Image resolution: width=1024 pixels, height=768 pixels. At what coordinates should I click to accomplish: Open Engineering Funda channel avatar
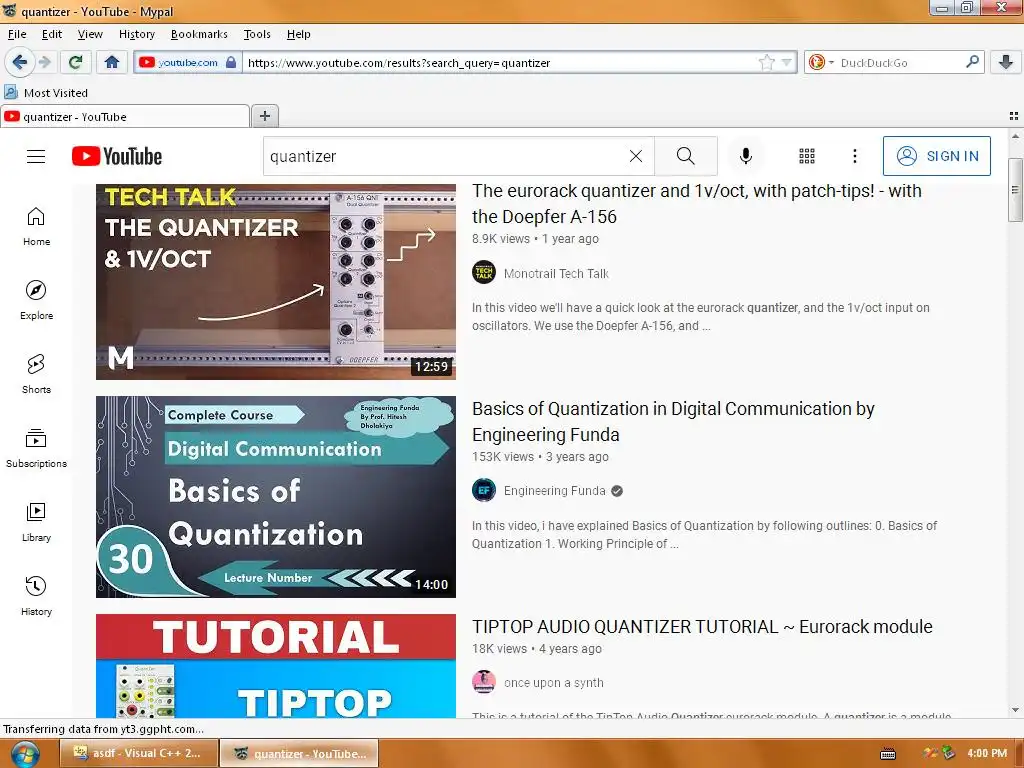coord(484,490)
